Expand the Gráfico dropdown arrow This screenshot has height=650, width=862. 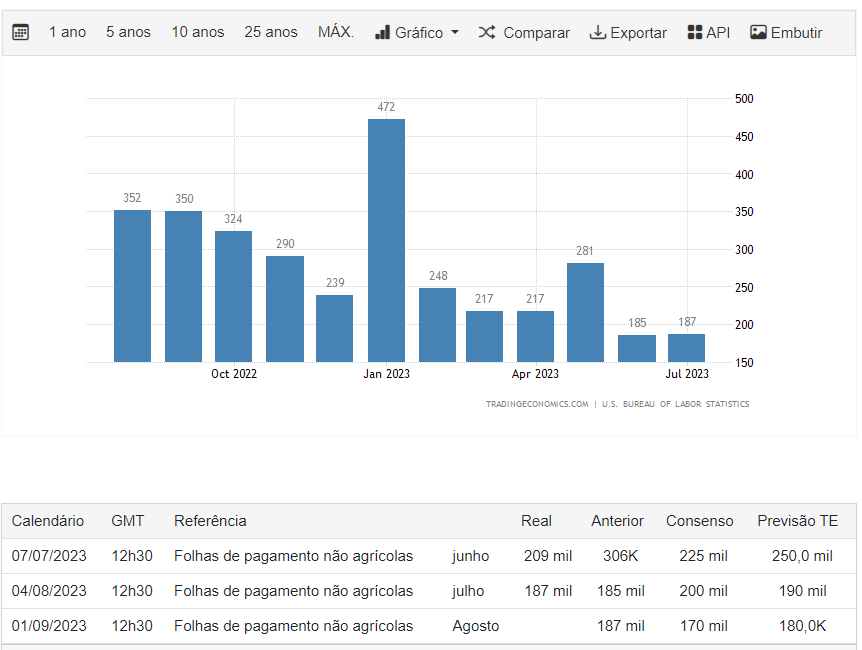coord(455,33)
